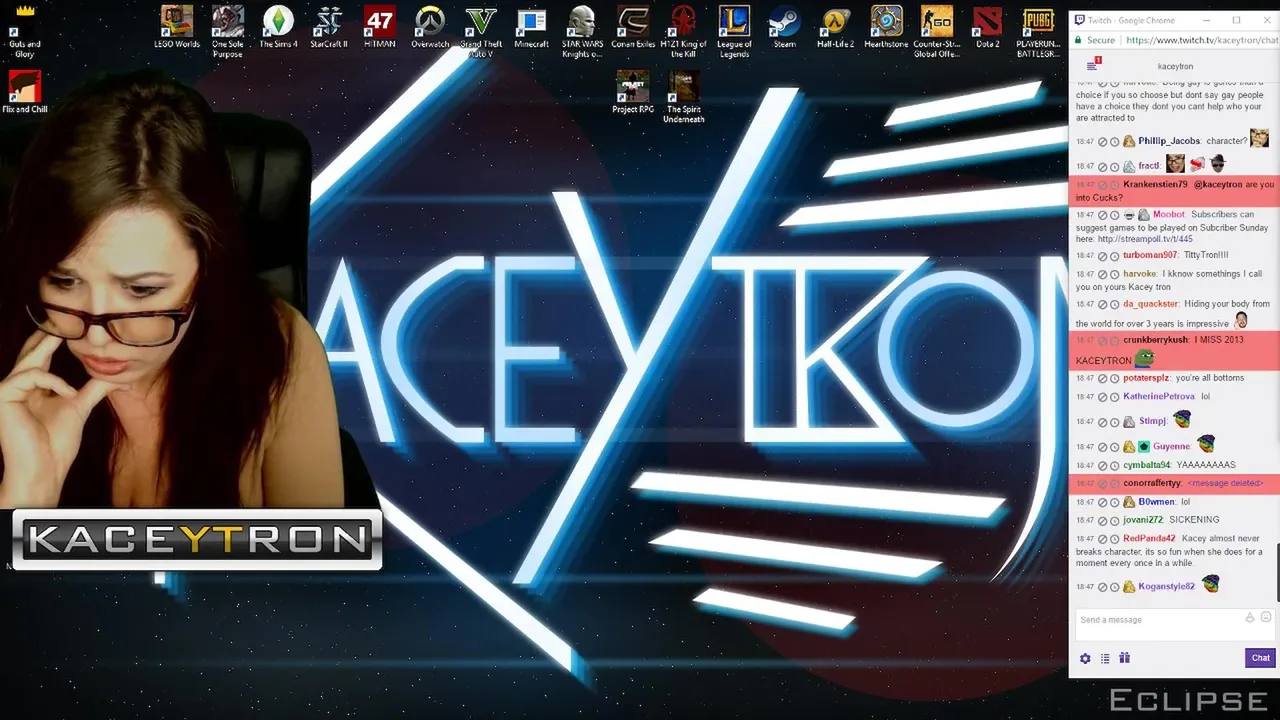Click username RedPanda42 in chat

[x=1150, y=539]
